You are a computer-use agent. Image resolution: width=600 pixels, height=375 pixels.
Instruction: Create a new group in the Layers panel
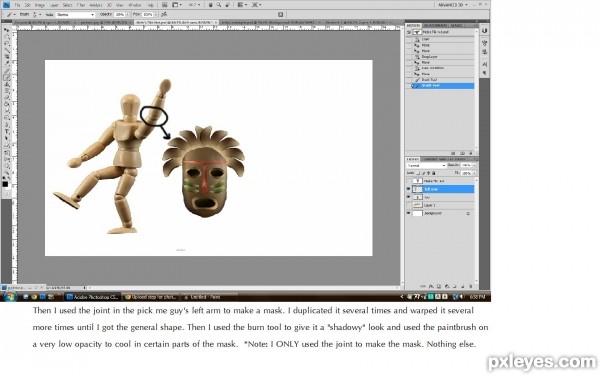pyautogui.click(x=454, y=286)
